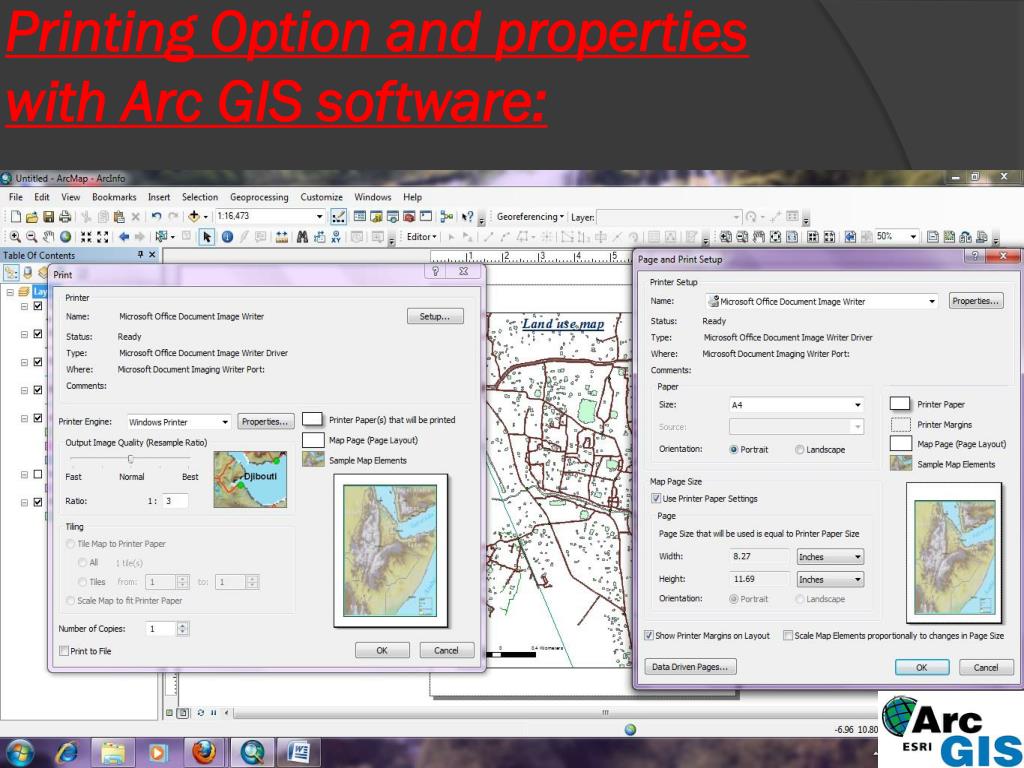Image resolution: width=1024 pixels, height=768 pixels.
Task: Open the Customize menu
Action: 321,197
